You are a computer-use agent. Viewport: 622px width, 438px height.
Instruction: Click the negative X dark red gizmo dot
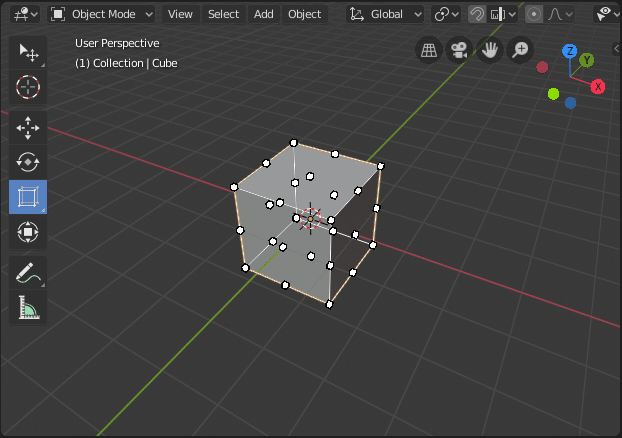pos(542,67)
